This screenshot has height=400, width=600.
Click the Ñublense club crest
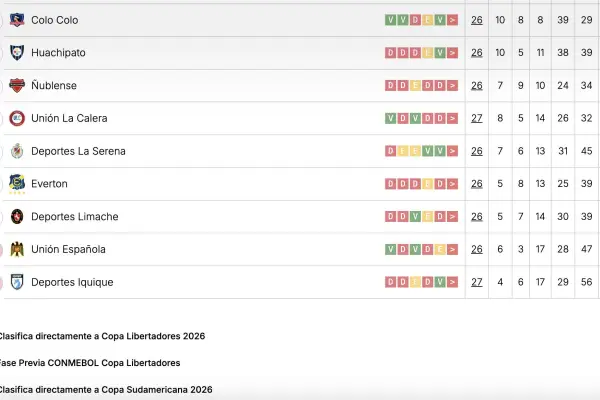(x=17, y=85)
